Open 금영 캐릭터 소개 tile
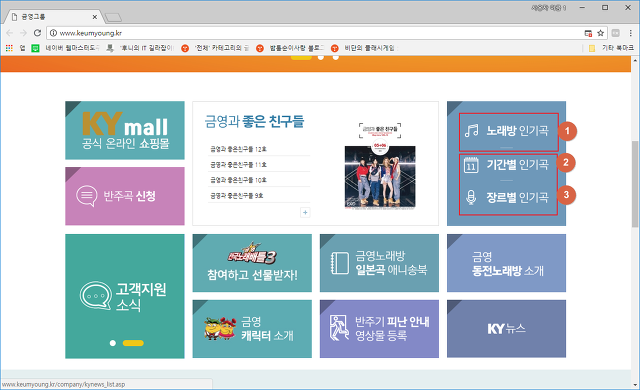The image size is (640, 390). 252,329
